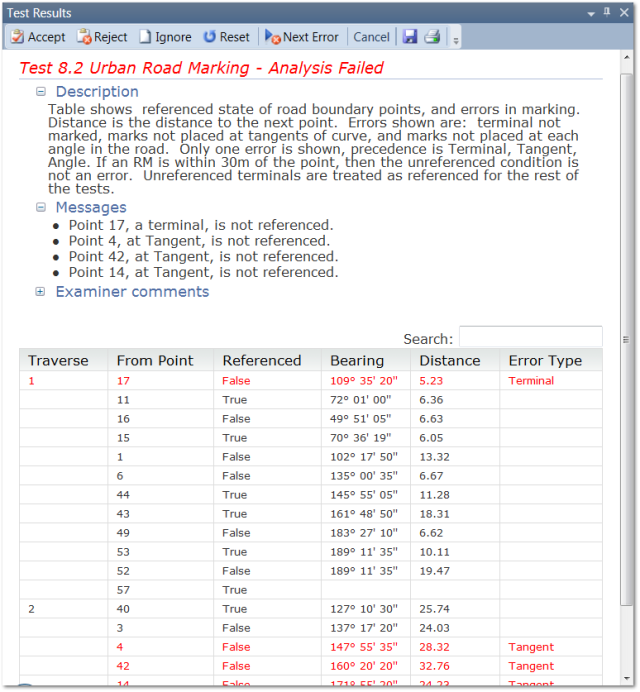Click the failed test title heading

[x=202, y=68]
